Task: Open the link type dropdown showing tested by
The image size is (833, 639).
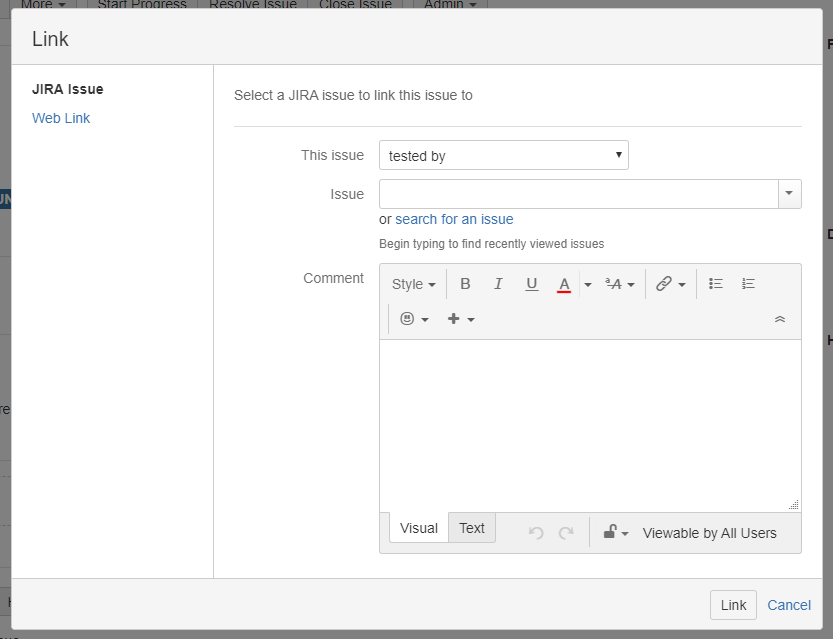Action: coord(504,155)
